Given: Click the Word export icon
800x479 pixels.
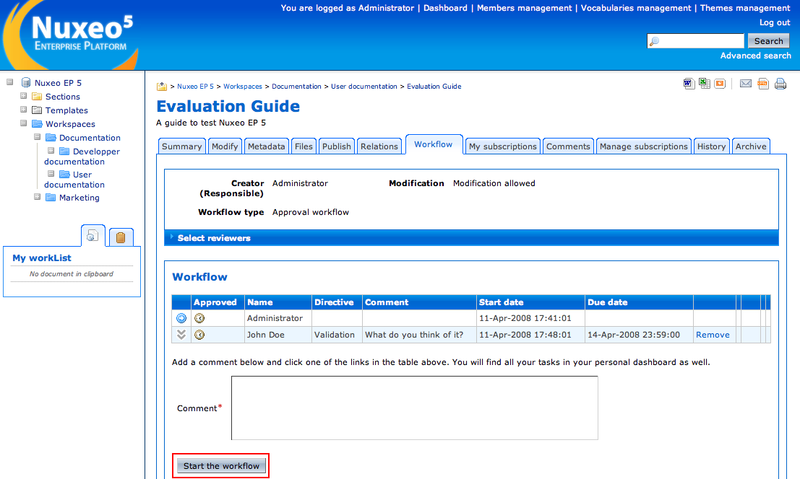Looking at the screenshot, I should tap(689, 84).
